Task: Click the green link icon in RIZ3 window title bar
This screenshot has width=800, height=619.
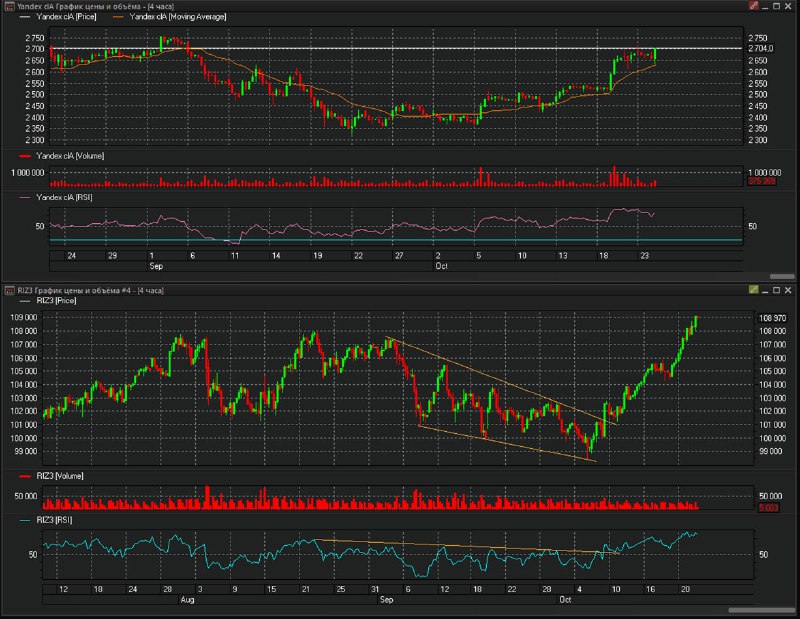Action: tap(754, 290)
